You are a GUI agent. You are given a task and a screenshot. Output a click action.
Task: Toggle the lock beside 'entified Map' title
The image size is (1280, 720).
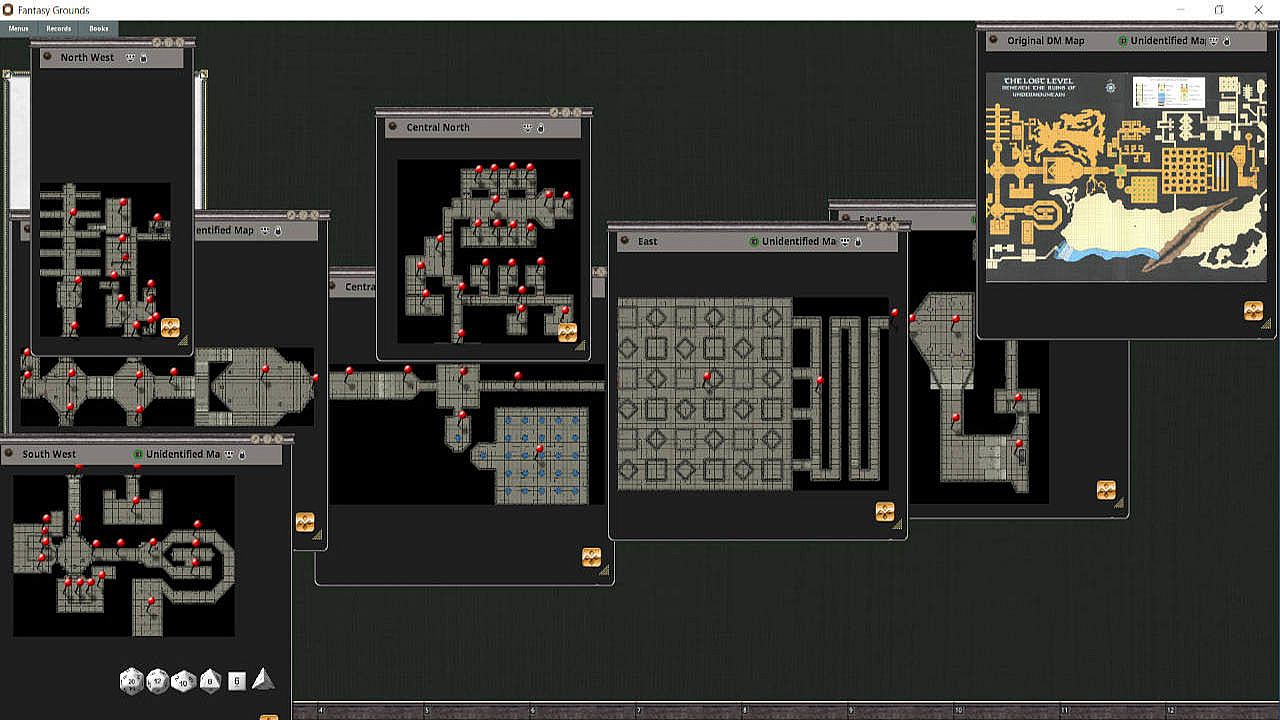(278, 231)
